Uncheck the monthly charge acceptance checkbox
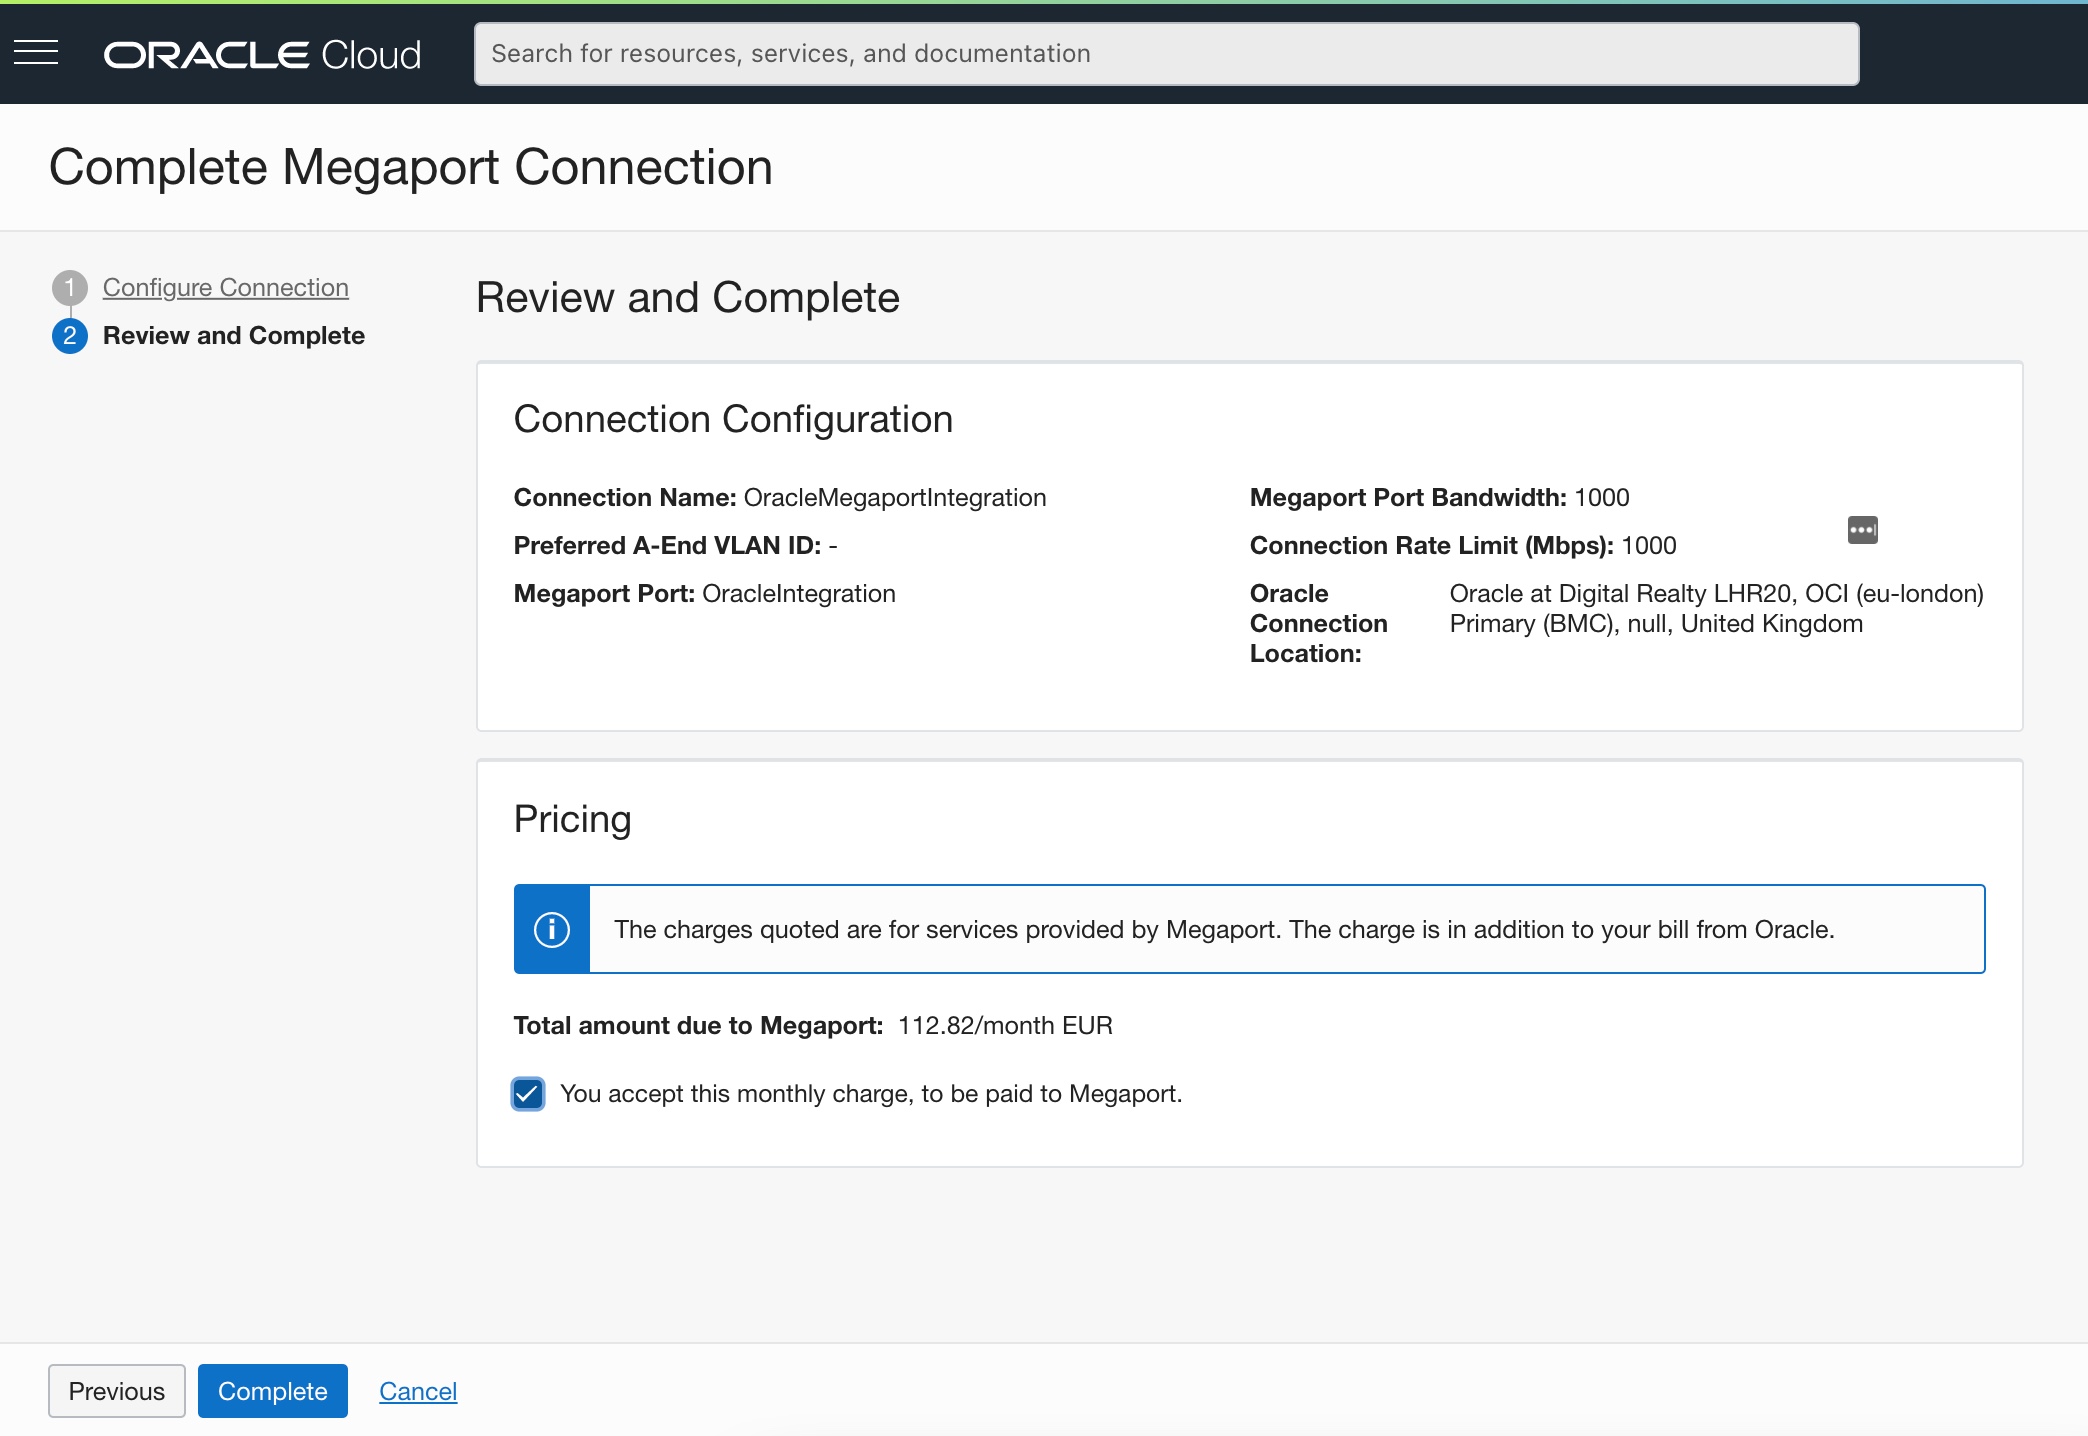The height and width of the screenshot is (1436, 2088). click(x=528, y=1094)
